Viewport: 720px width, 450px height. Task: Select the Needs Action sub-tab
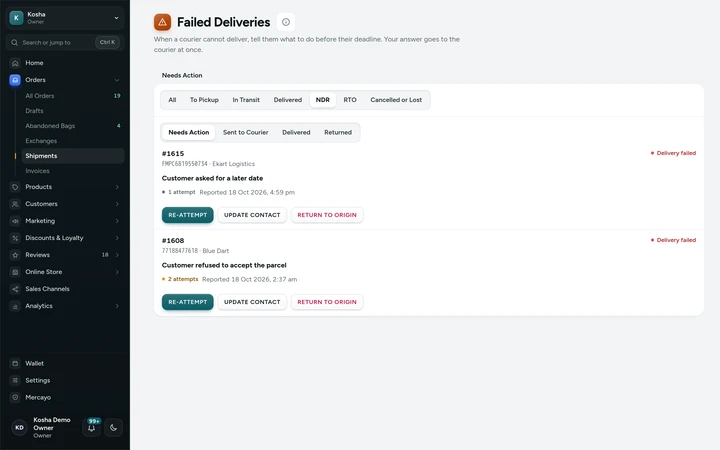[x=189, y=132]
